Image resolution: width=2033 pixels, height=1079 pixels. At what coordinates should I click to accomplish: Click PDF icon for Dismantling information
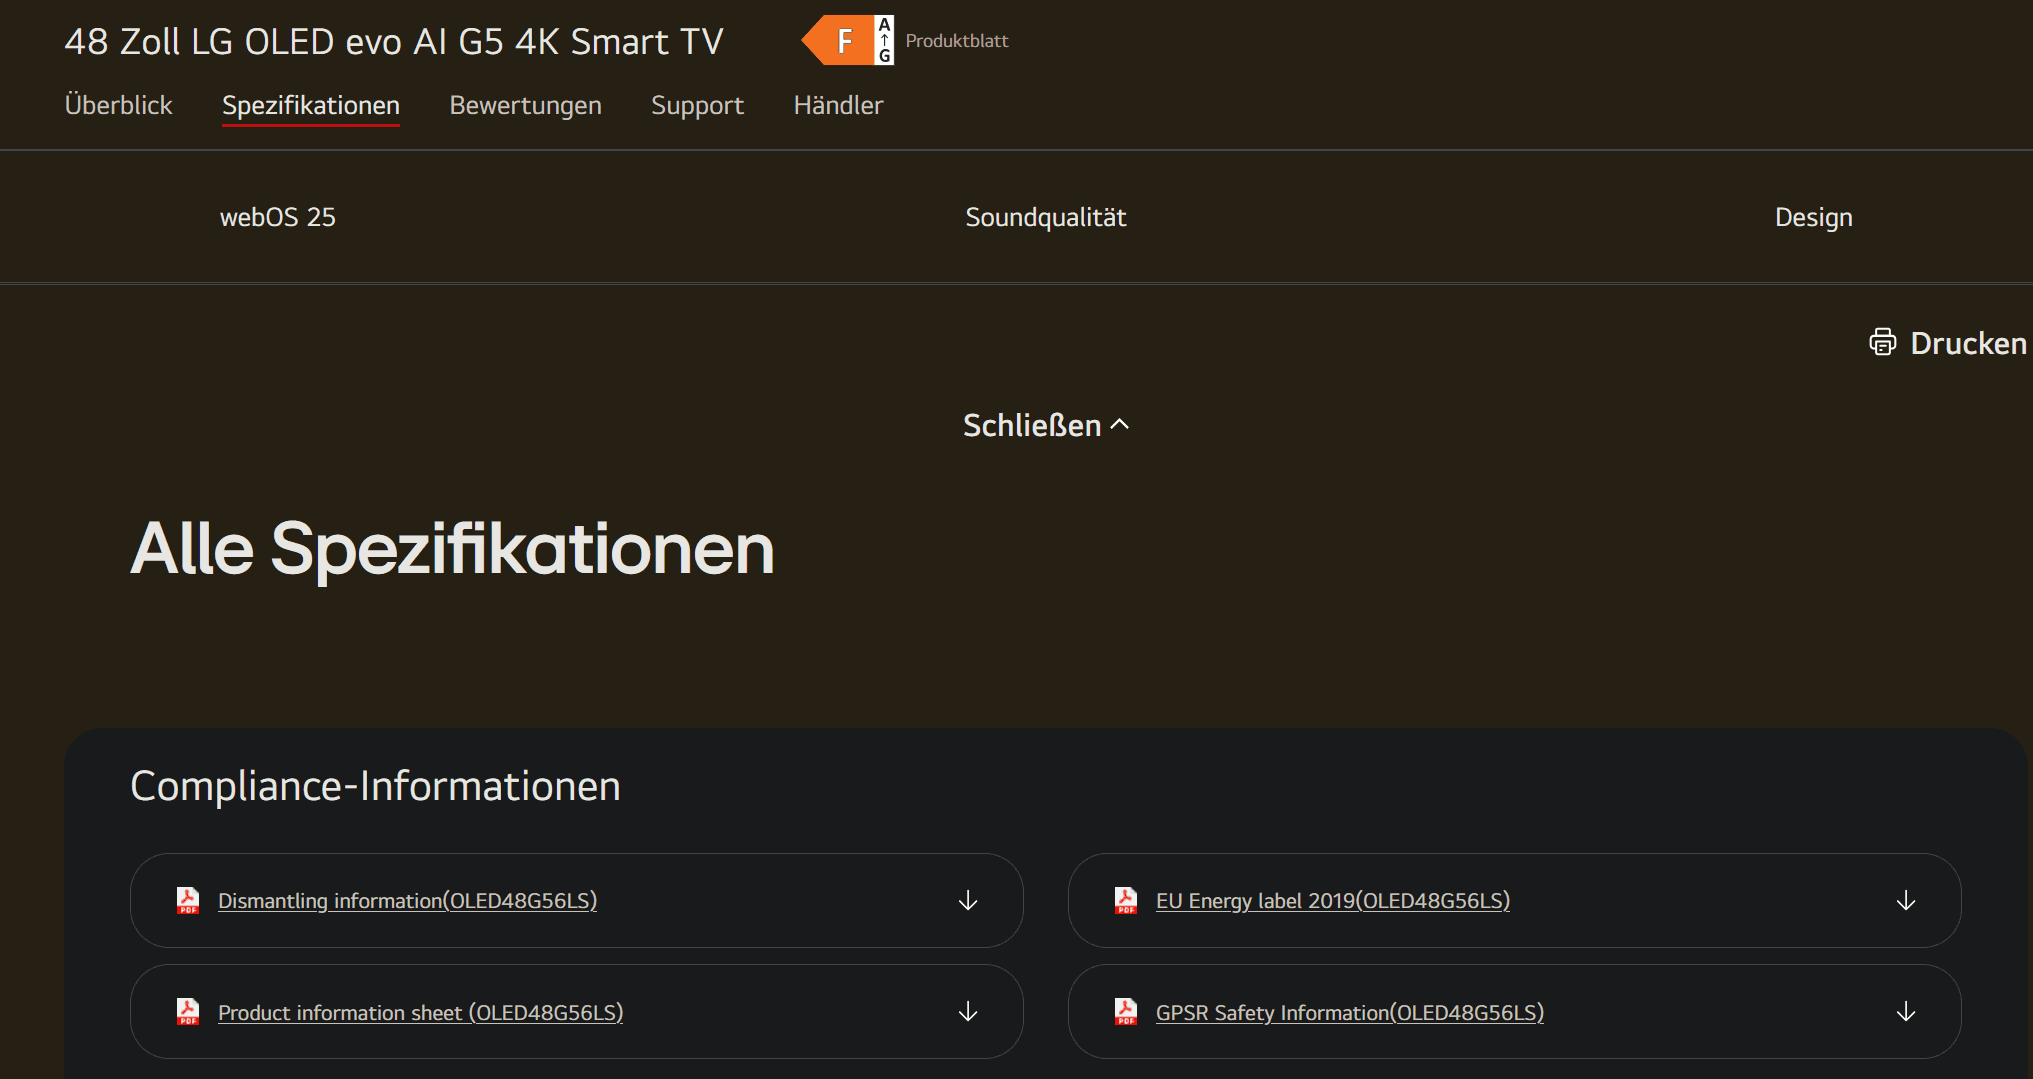pyautogui.click(x=188, y=901)
